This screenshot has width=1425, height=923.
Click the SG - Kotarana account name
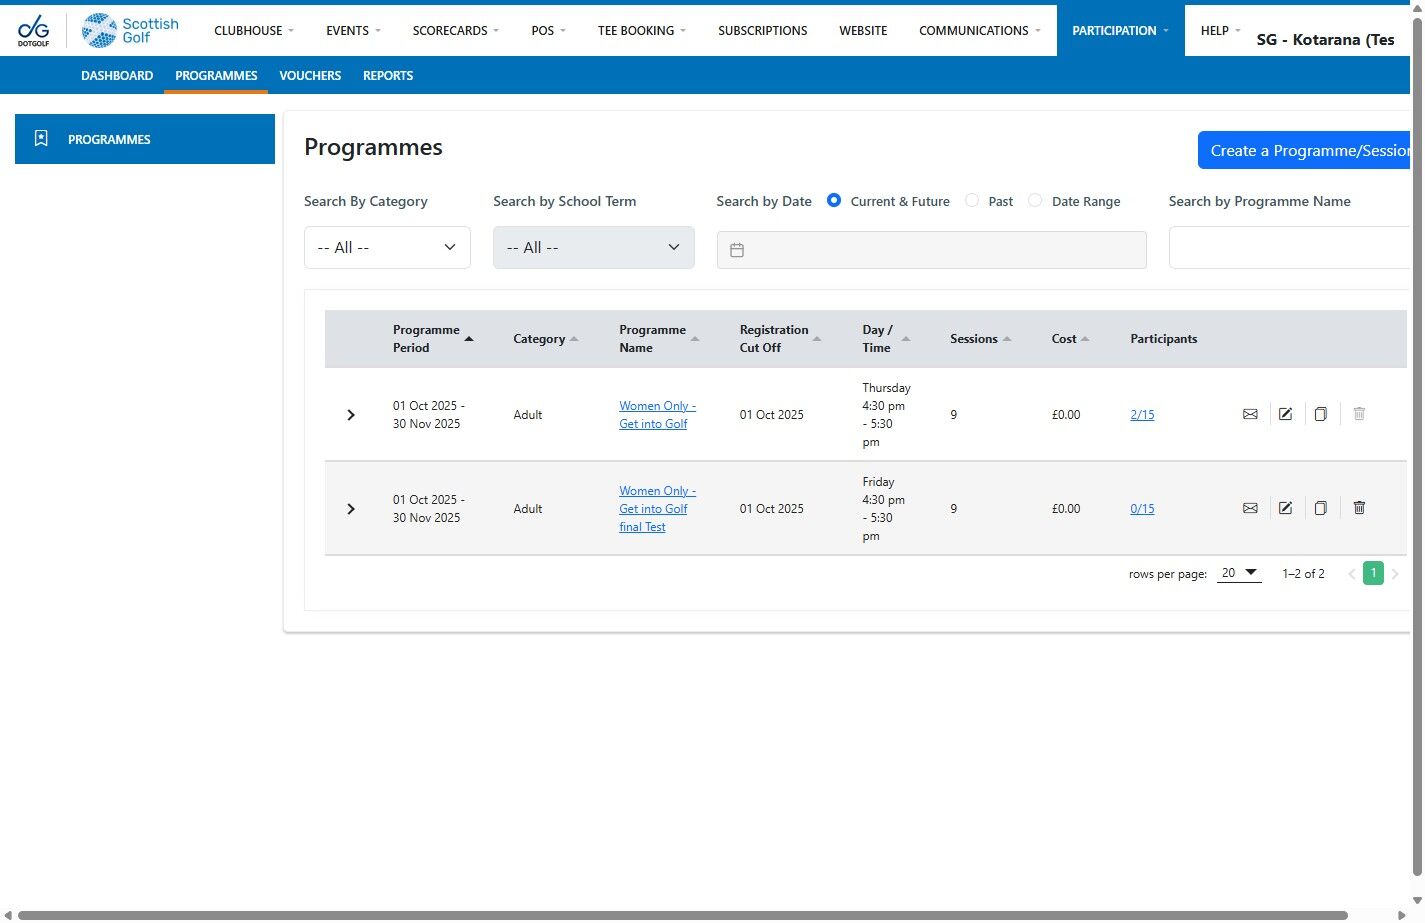pos(1325,40)
